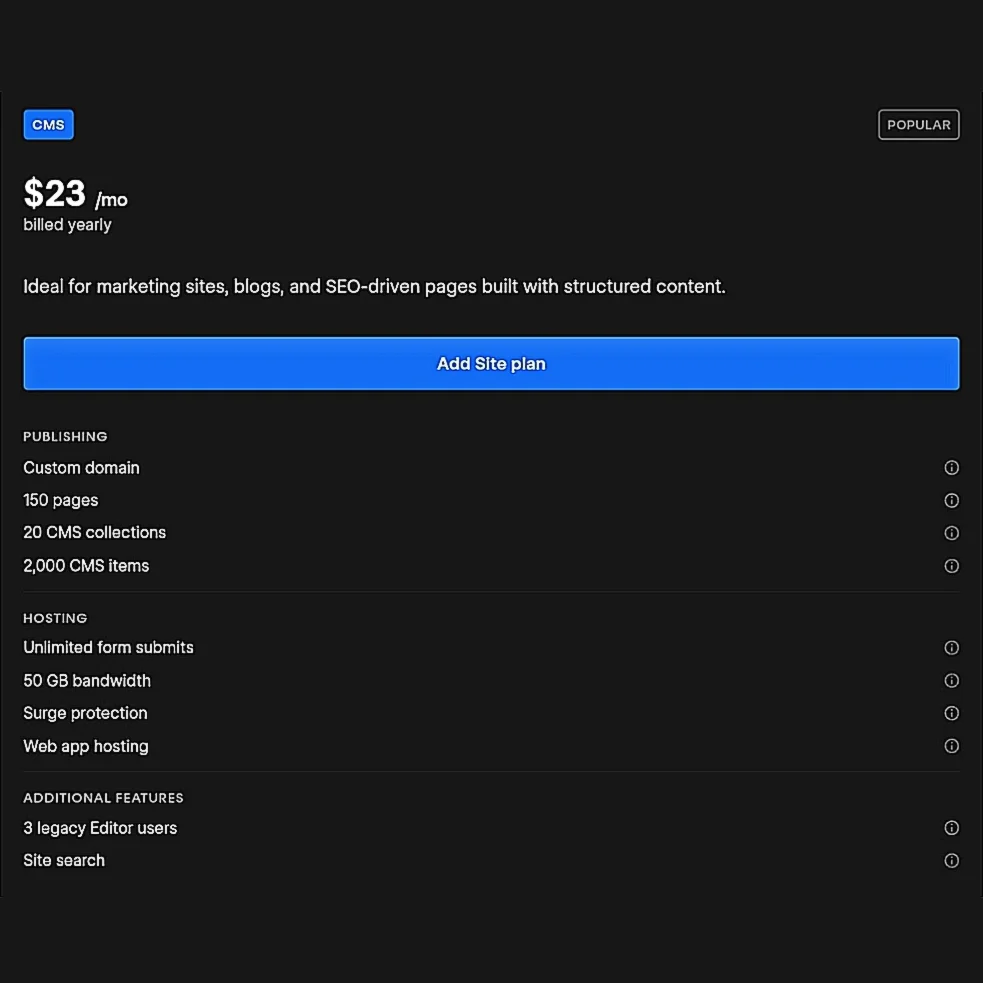Click the Surge protection feature text
This screenshot has width=983, height=983.
pyautogui.click(x=85, y=713)
